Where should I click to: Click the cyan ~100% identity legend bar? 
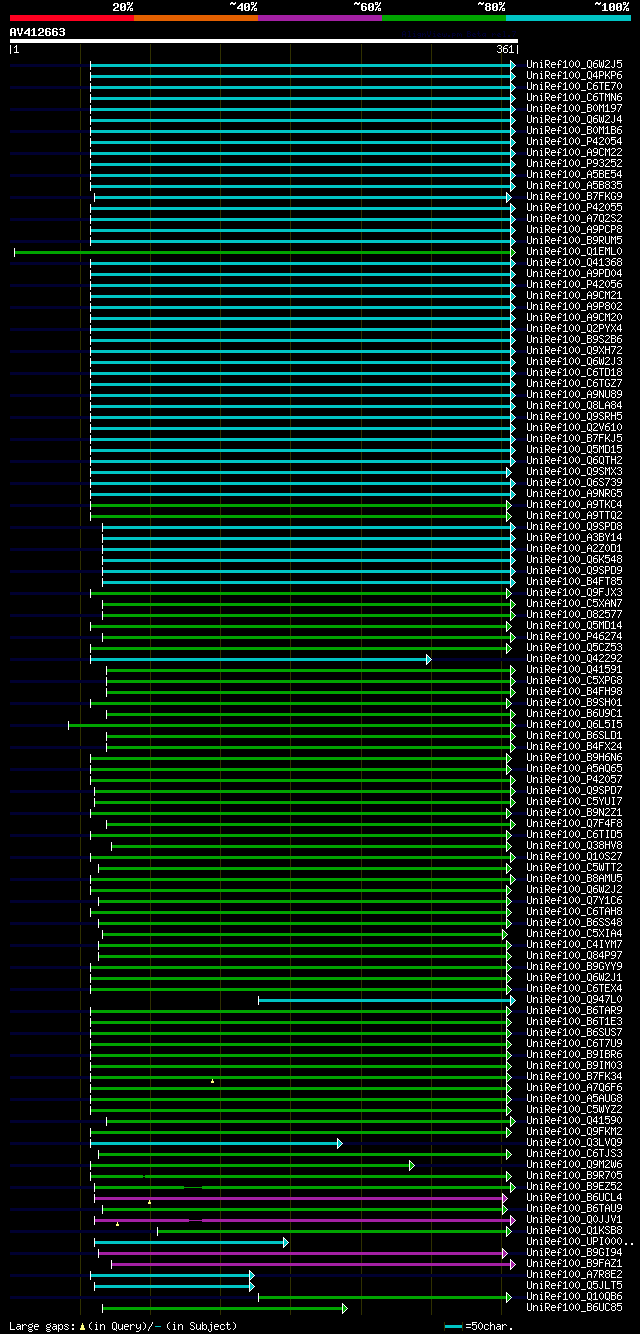567,17
